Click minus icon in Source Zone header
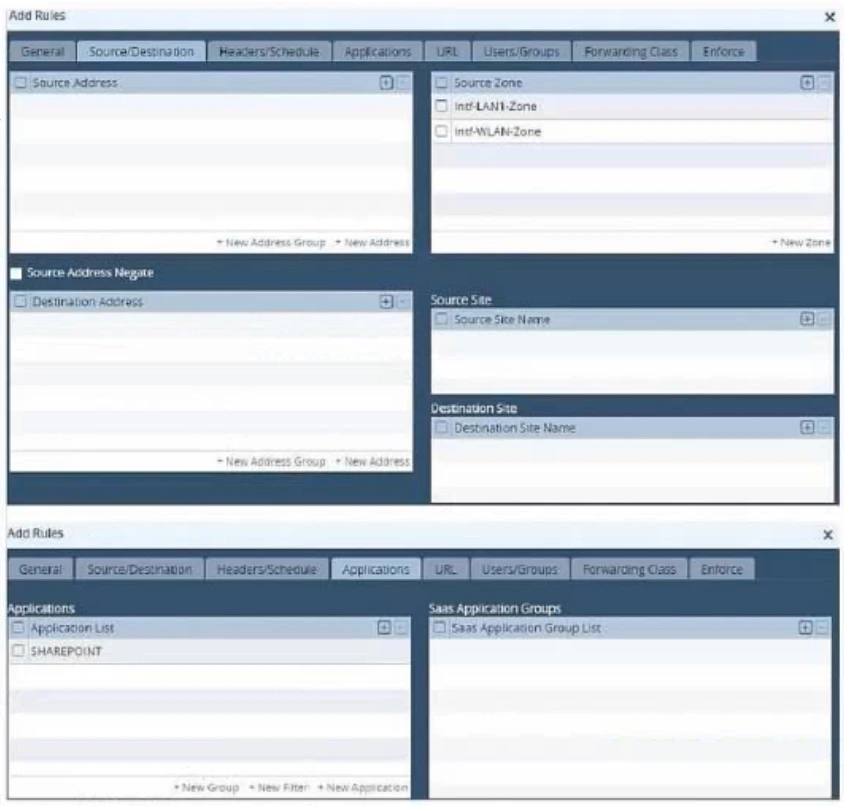This screenshot has height=806, width=844. [x=824, y=83]
